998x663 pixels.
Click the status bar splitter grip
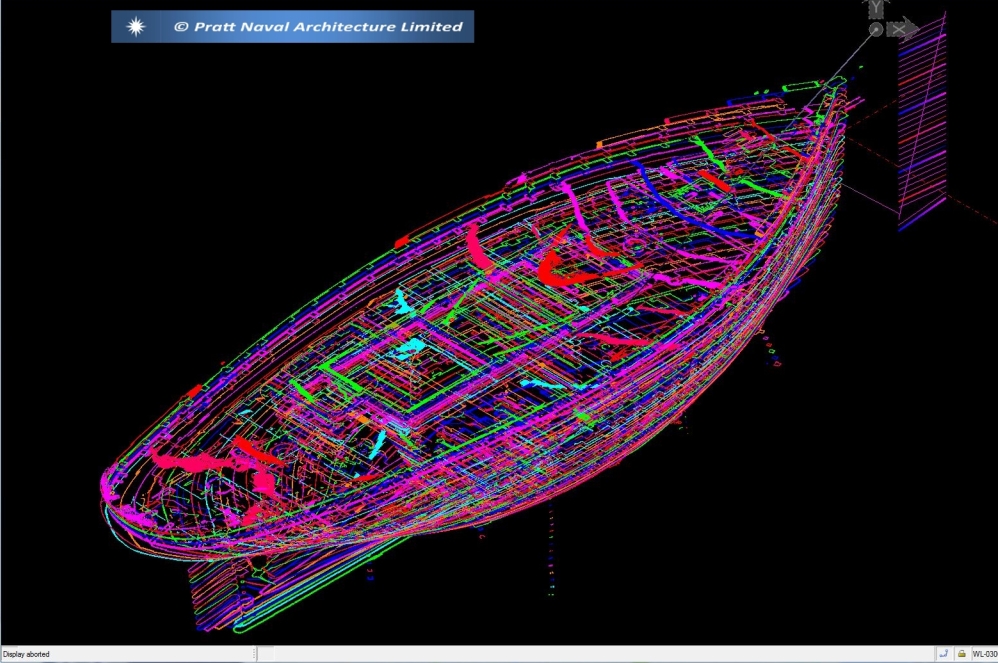(x=256, y=654)
